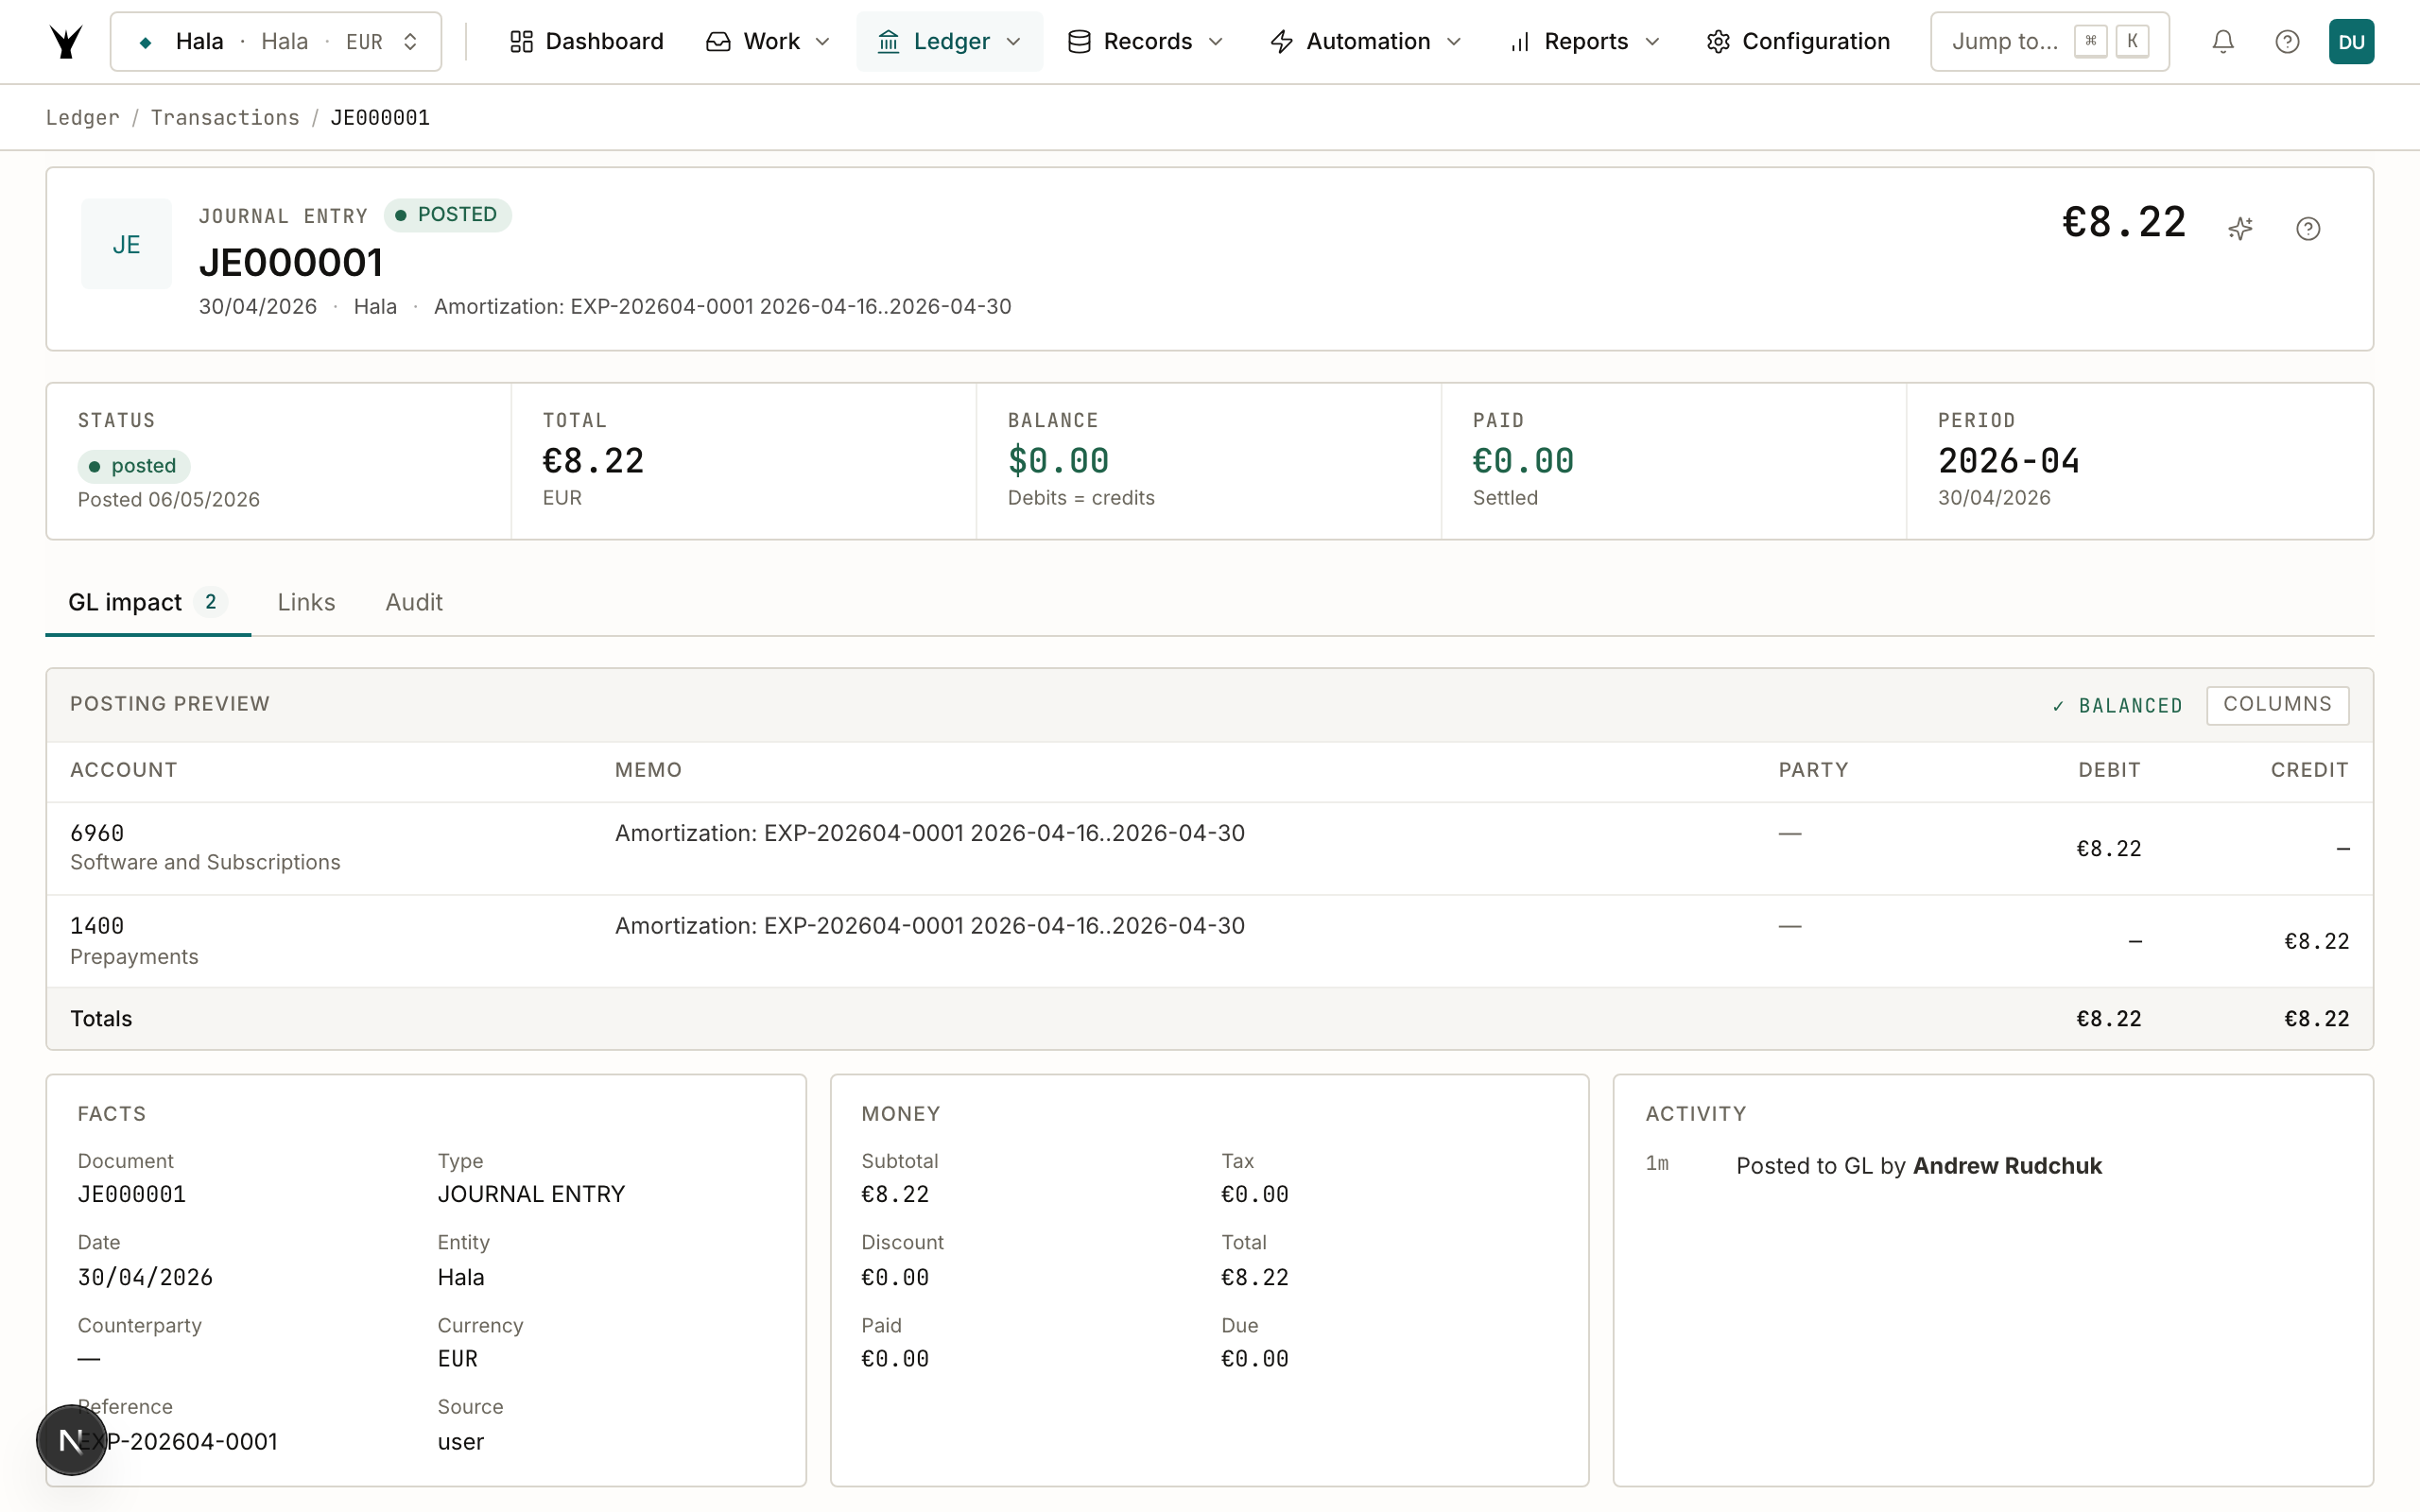2420x1512 pixels.
Task: Click the AI sparkle icon beside €8.22
Action: [2241, 228]
